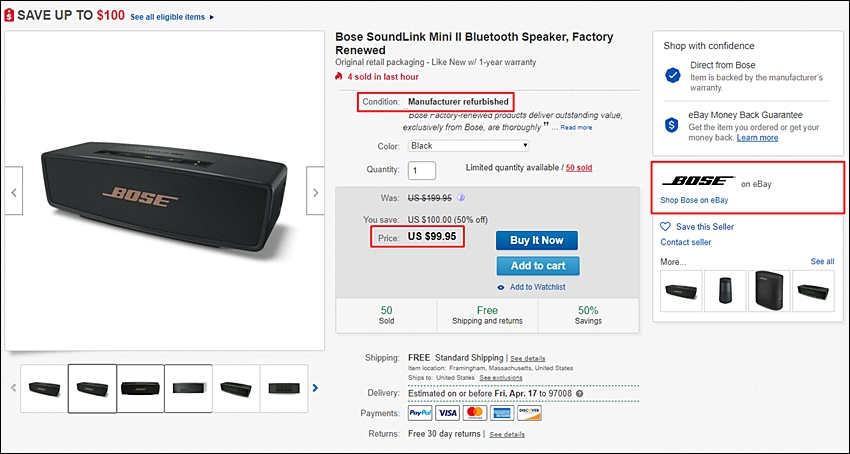Click the Discover card icon
Viewport: 850px width, 454px height.
point(529,413)
